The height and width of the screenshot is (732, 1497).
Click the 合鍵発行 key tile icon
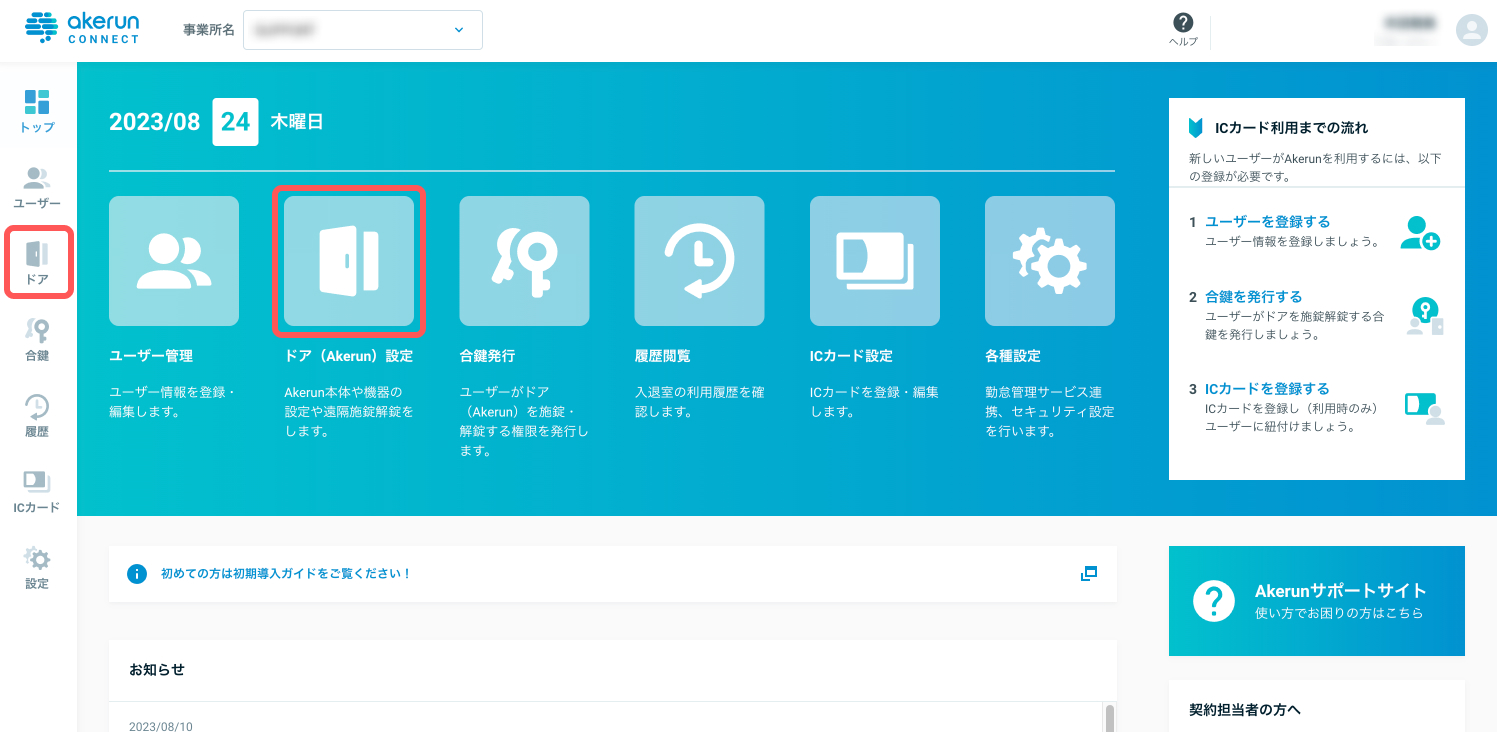click(524, 261)
